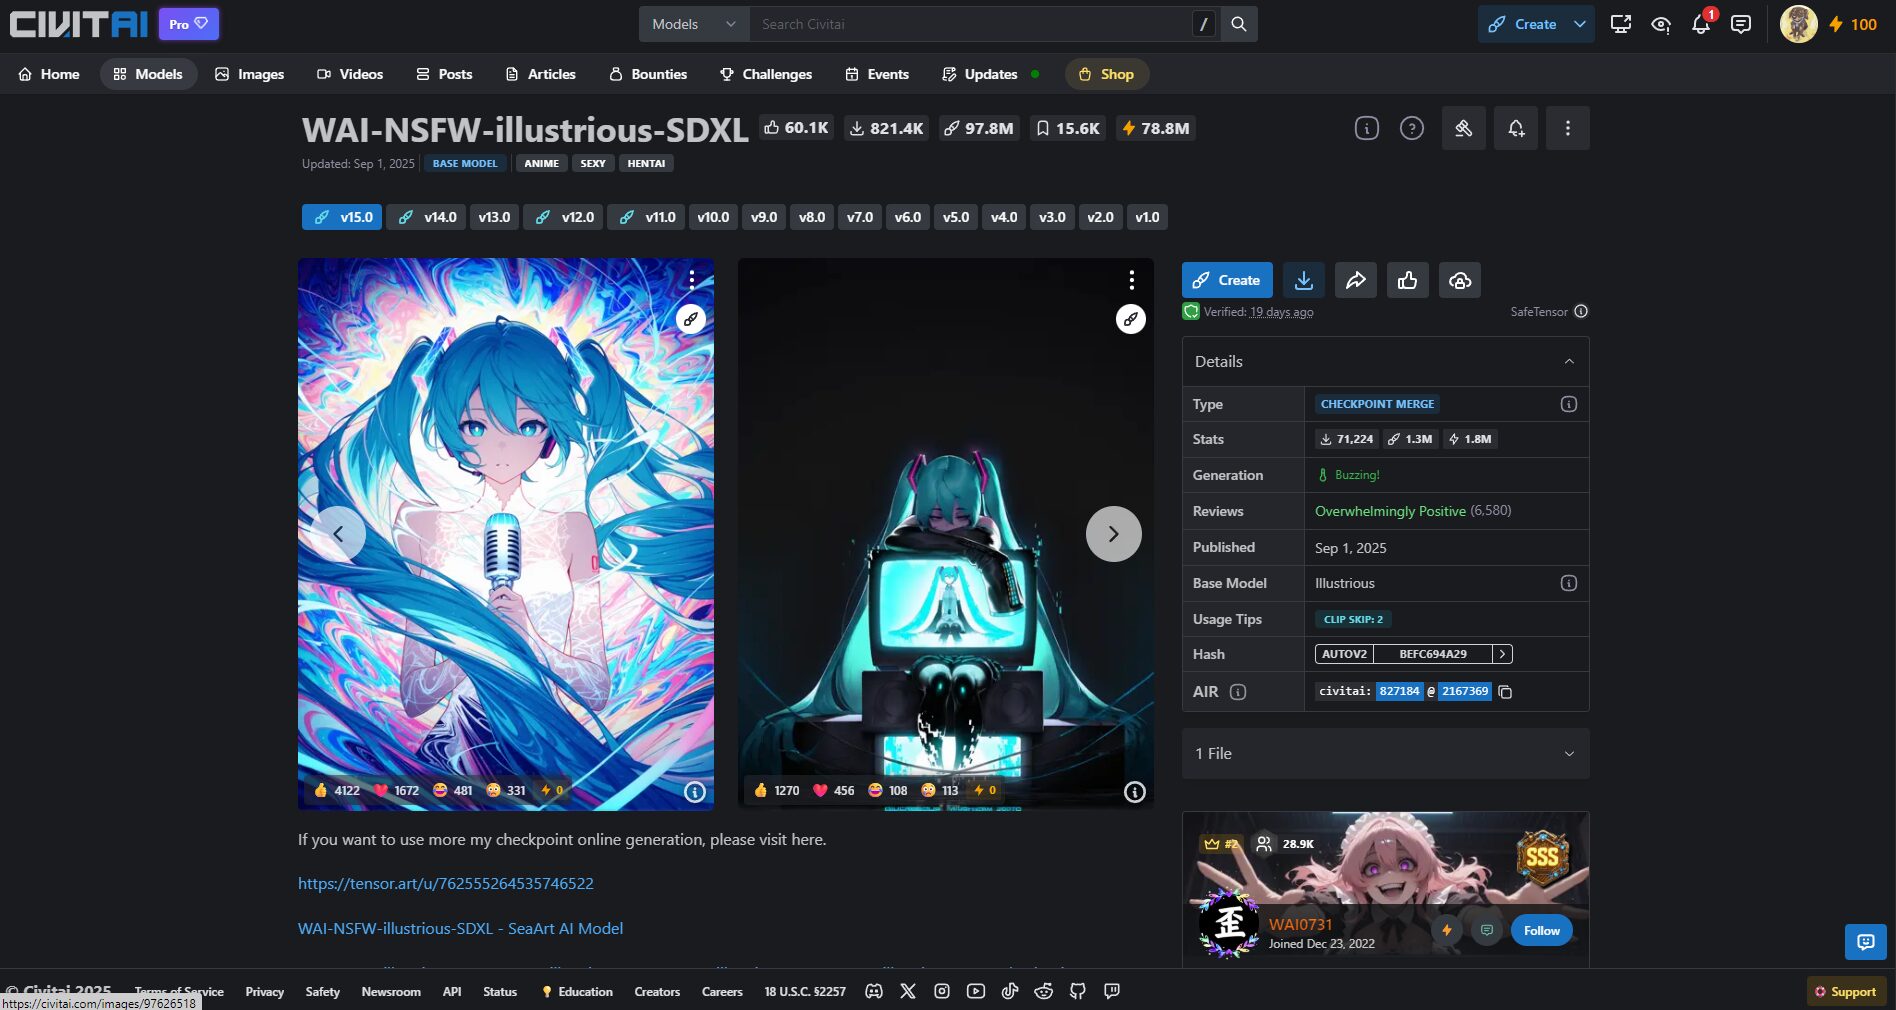Toggle model notification bell subscribe button
The image size is (1896, 1010).
(1516, 128)
